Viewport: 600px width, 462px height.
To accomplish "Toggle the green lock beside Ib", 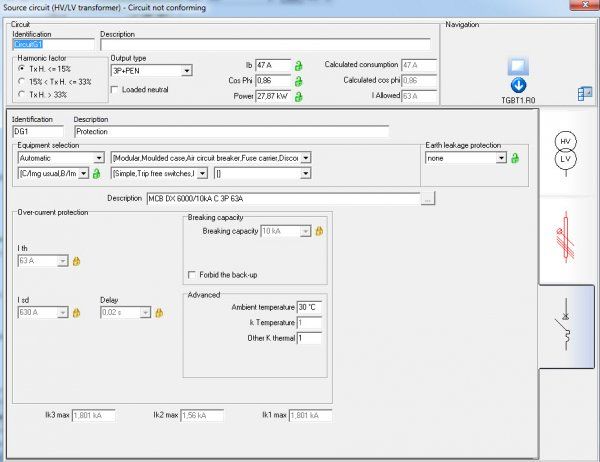I will 298,65.
